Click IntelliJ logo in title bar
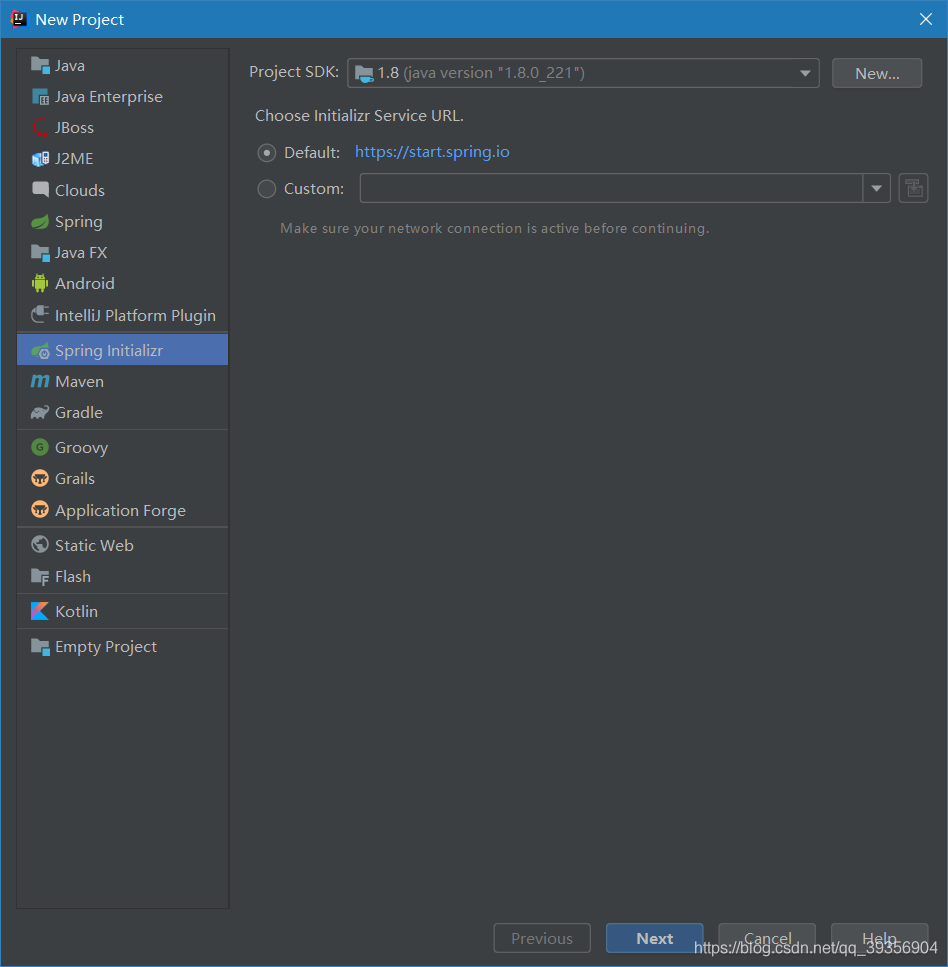 pyautogui.click(x=19, y=19)
